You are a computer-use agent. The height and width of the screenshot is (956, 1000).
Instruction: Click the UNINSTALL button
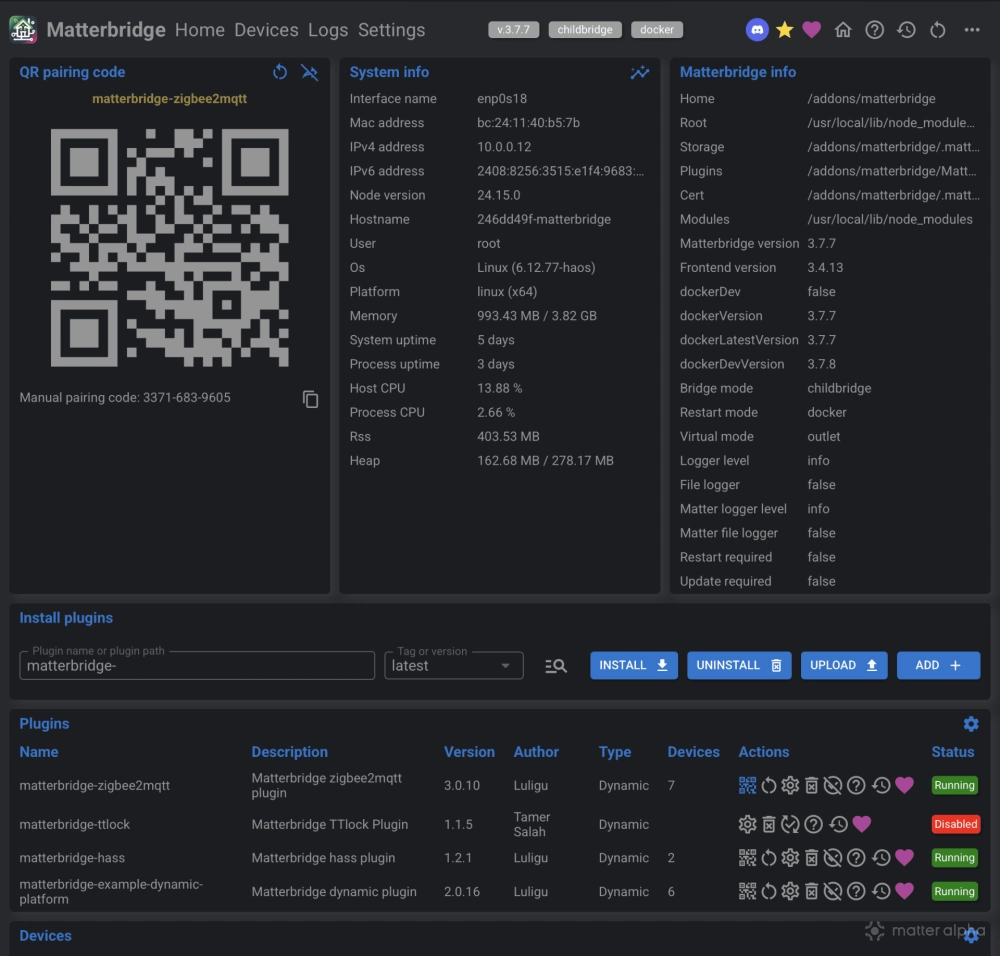click(739, 665)
